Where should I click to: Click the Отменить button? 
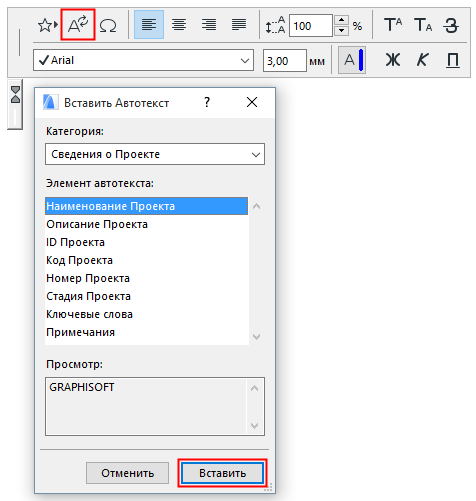point(127,473)
